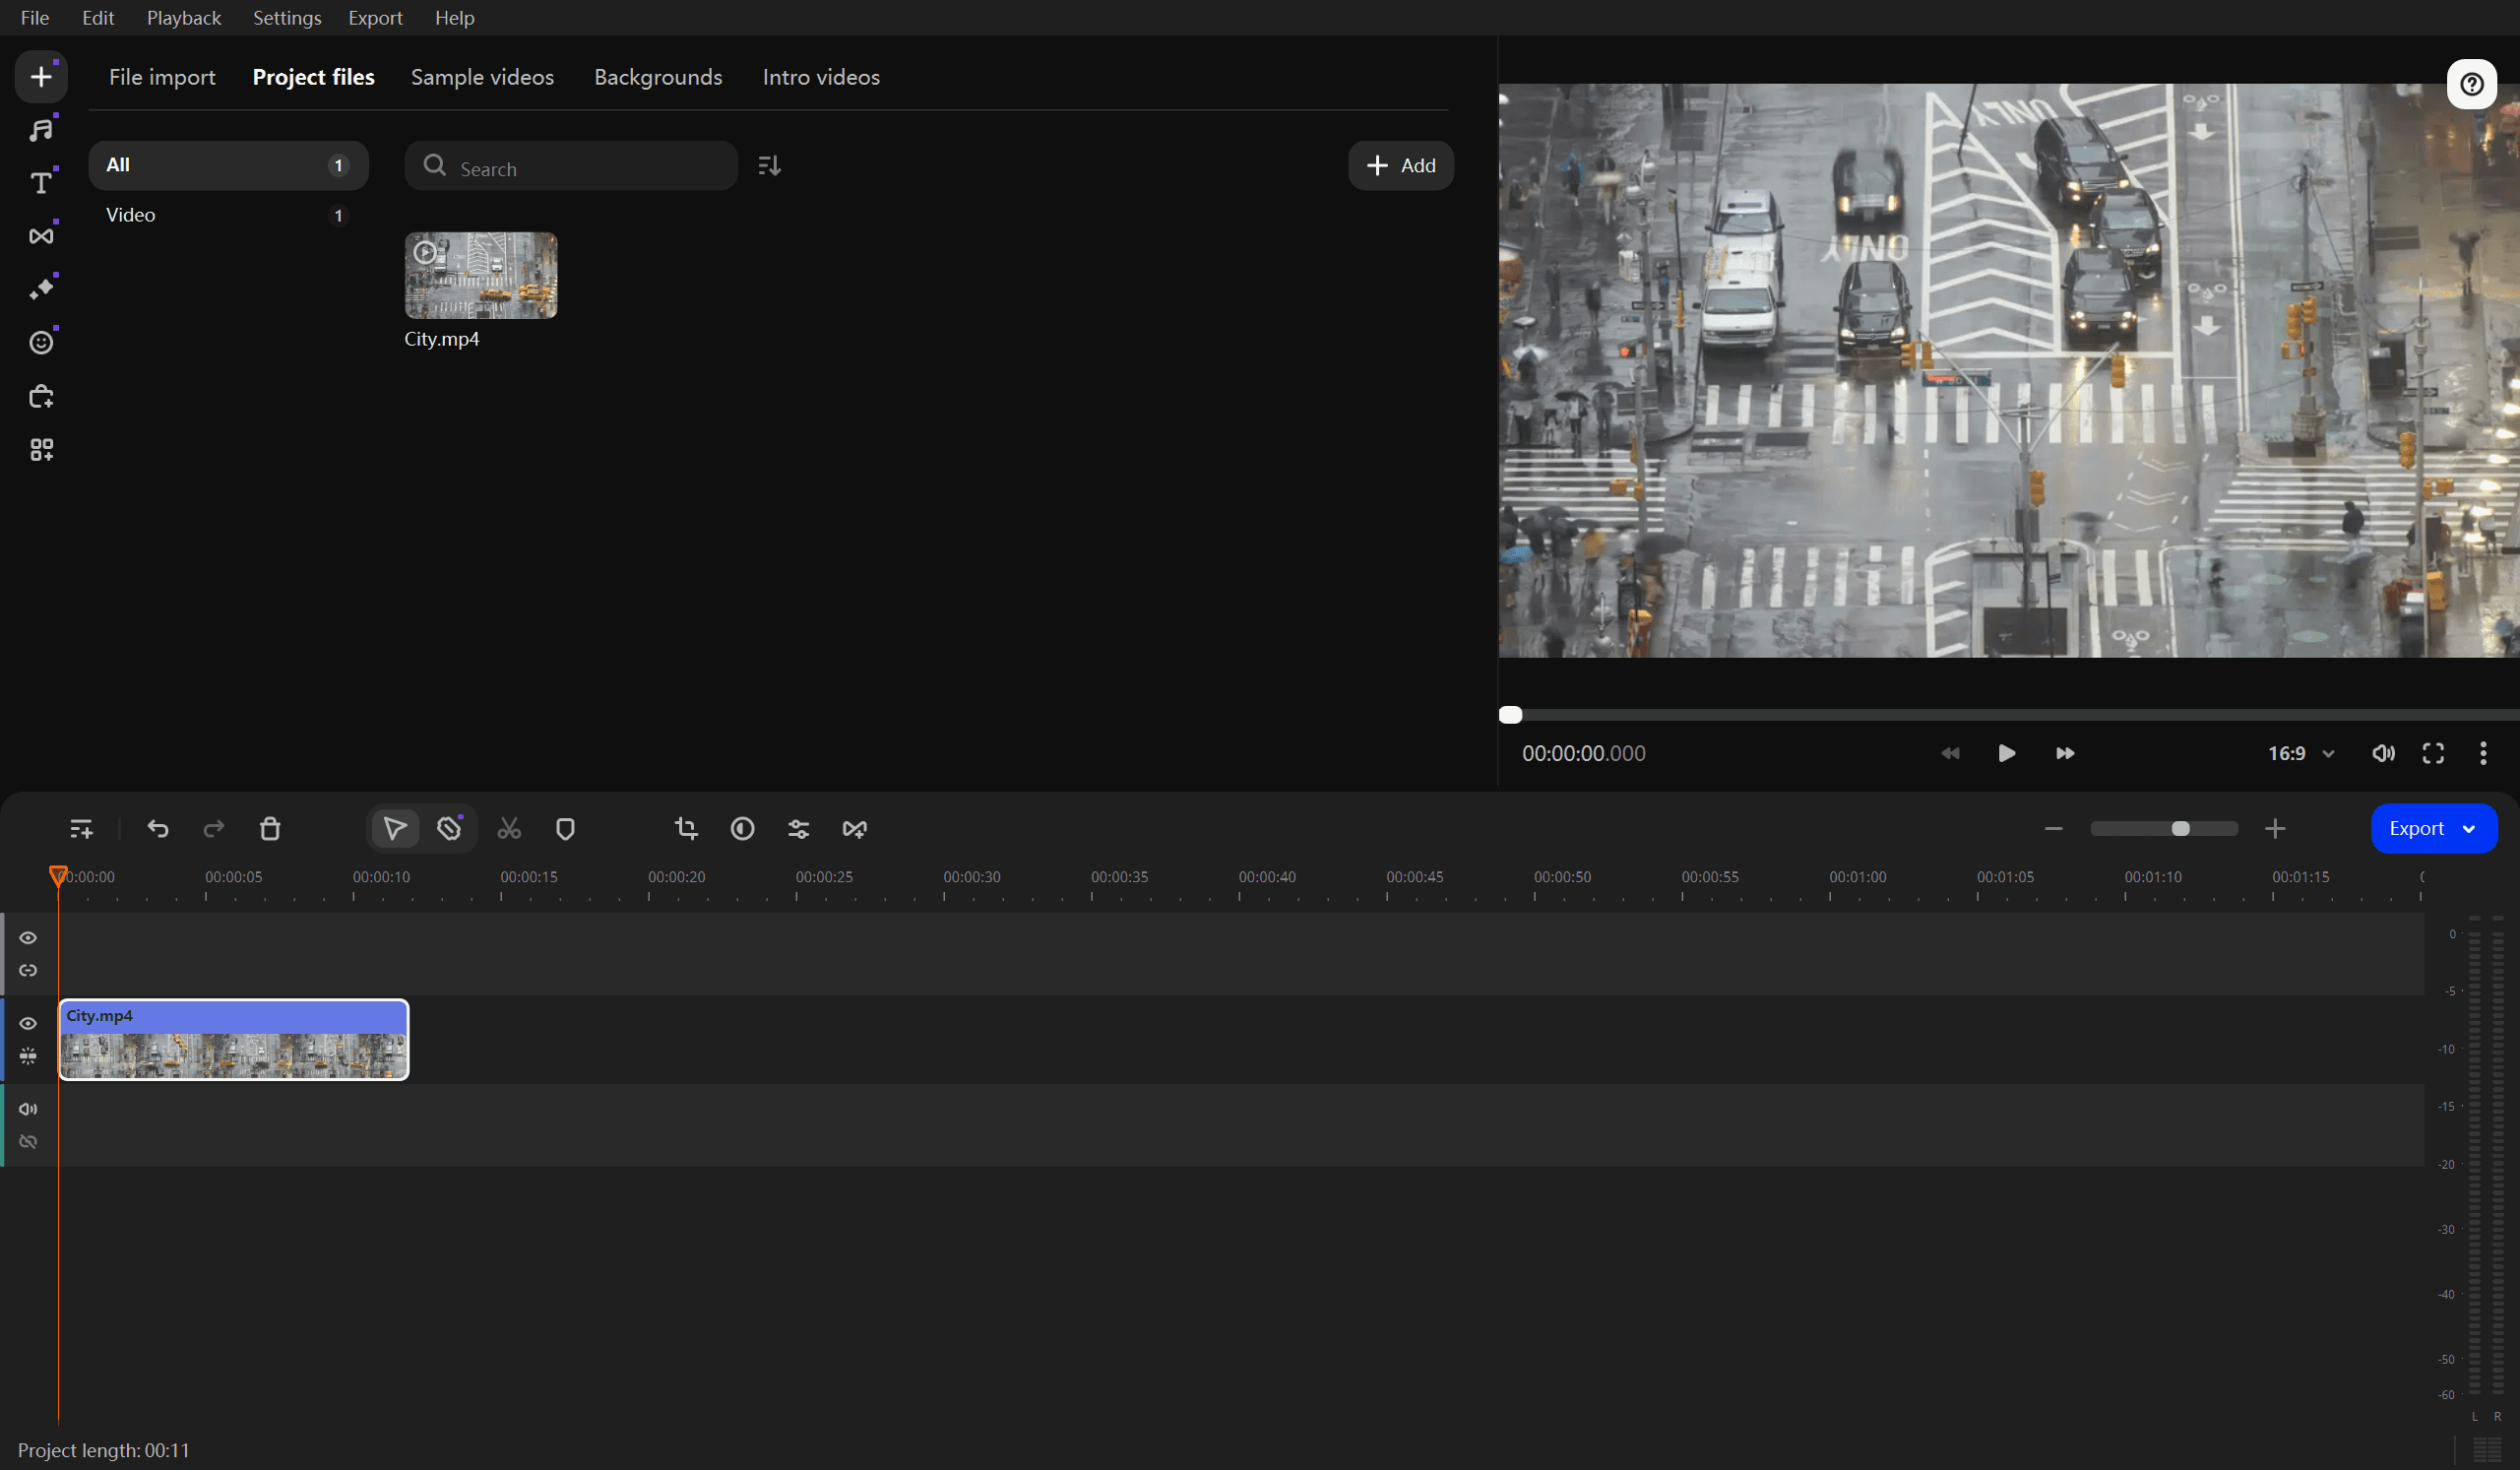Switch to the Sample videos tab
The height and width of the screenshot is (1470, 2520).
(x=482, y=77)
